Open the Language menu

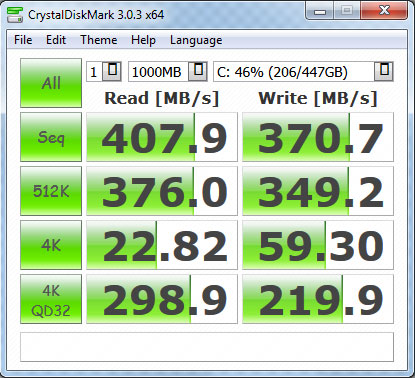(x=196, y=40)
